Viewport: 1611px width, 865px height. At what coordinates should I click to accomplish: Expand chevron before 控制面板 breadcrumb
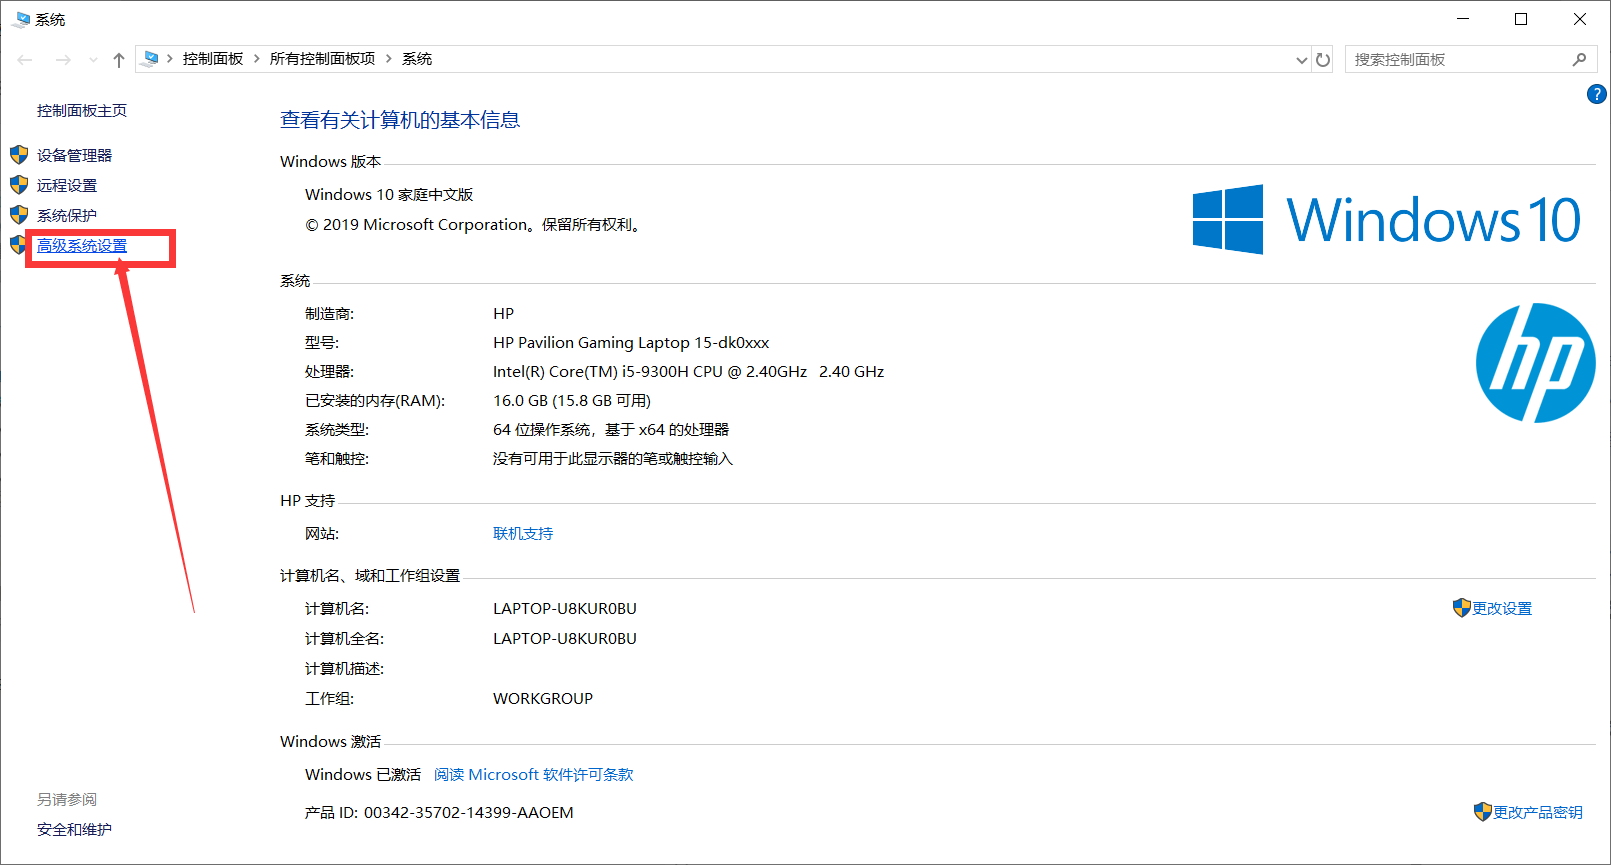point(170,59)
